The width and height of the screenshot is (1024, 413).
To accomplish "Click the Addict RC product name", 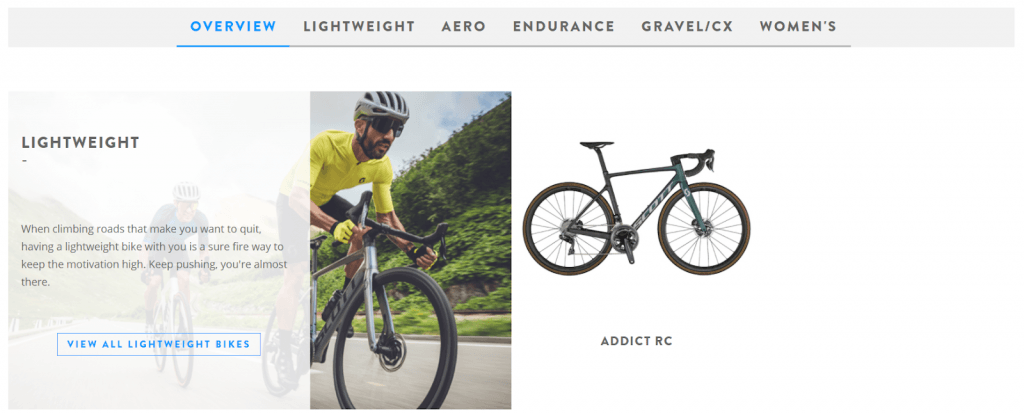I will pyautogui.click(x=636, y=341).
